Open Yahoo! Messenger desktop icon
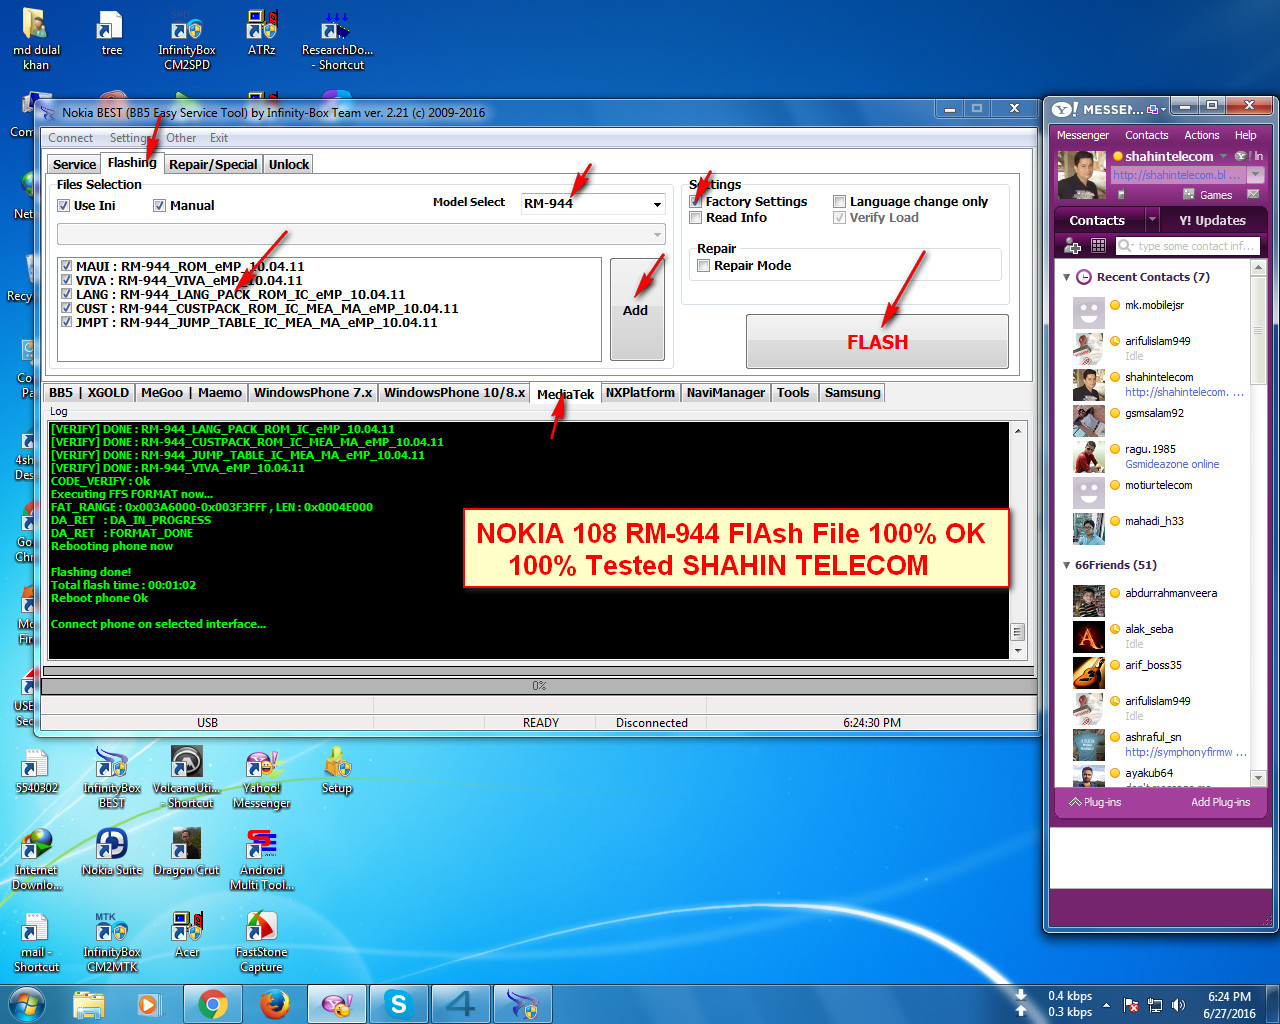 click(261, 778)
